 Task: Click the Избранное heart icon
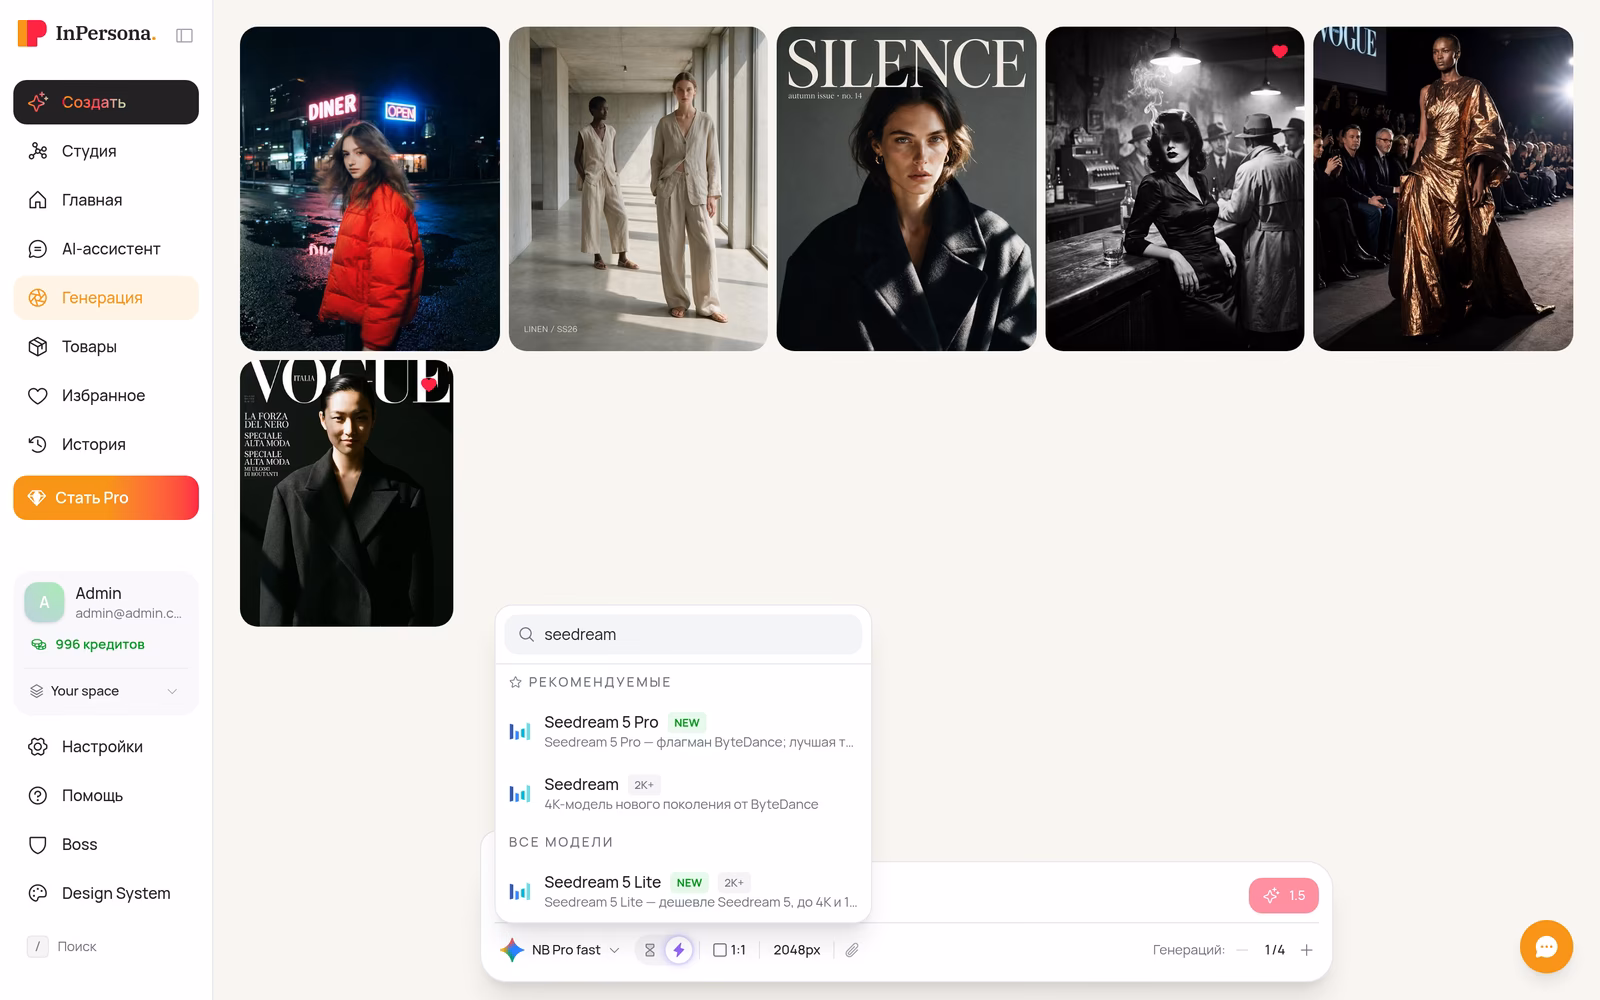[x=38, y=396]
